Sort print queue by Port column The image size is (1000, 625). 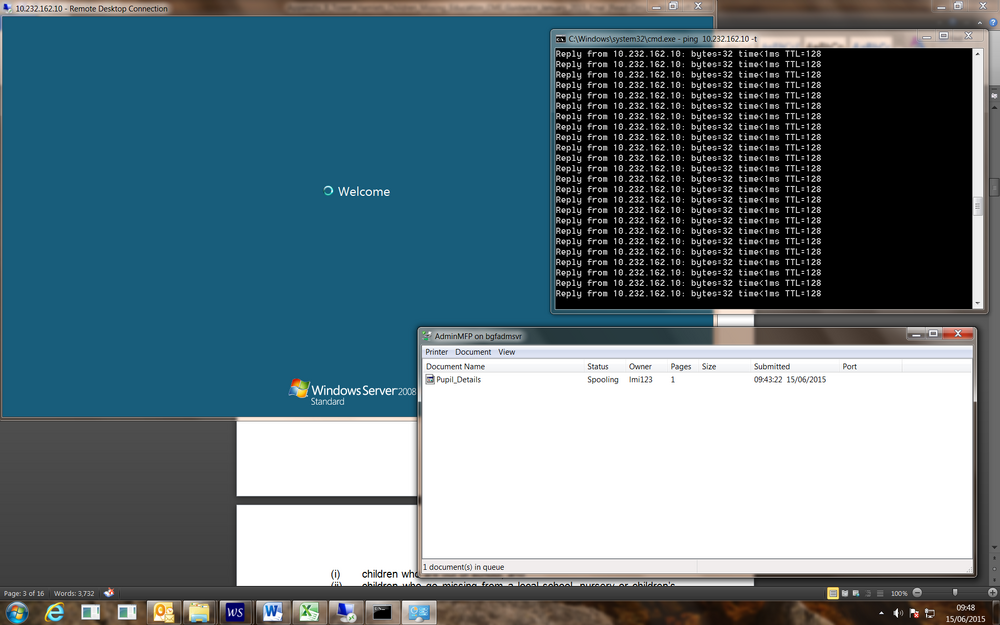pos(871,367)
